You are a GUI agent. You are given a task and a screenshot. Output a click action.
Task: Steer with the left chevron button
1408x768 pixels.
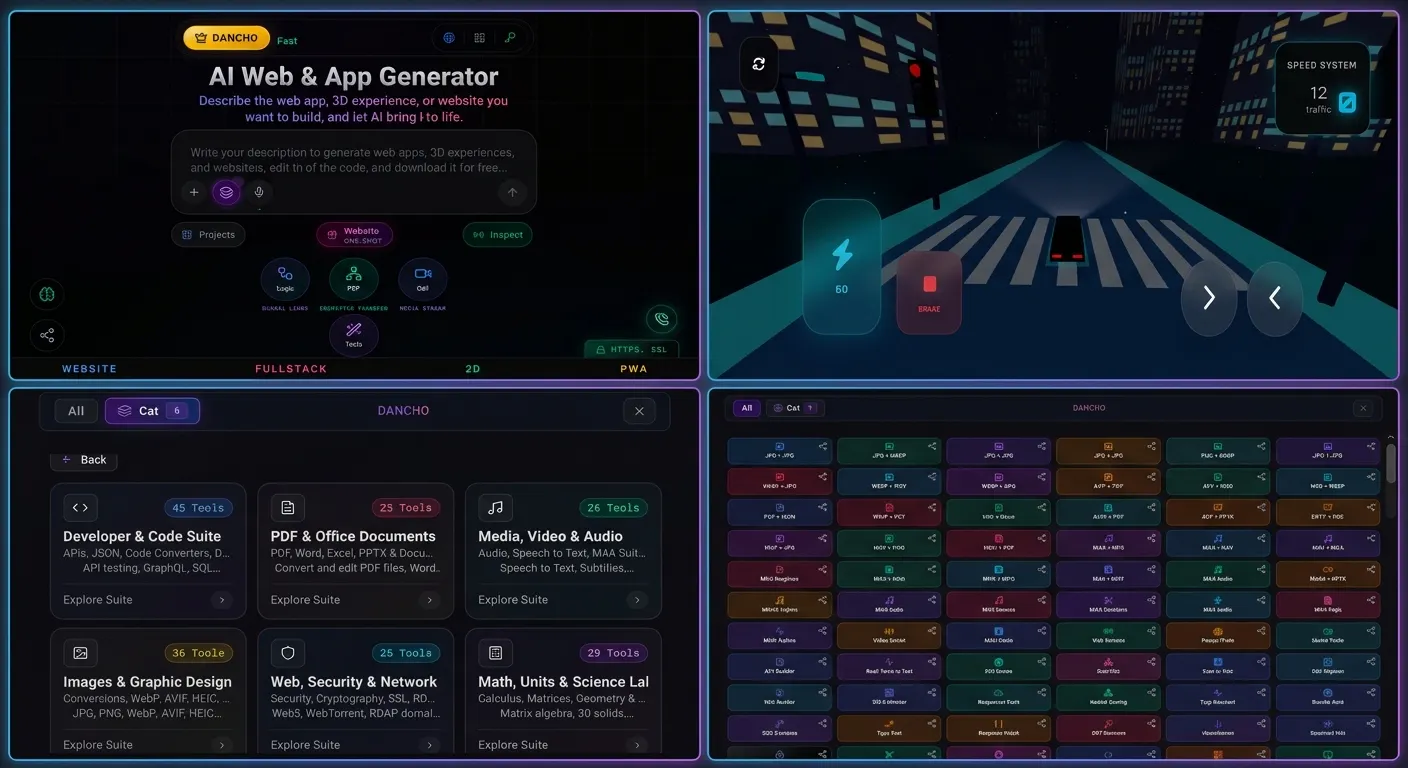(1275, 298)
